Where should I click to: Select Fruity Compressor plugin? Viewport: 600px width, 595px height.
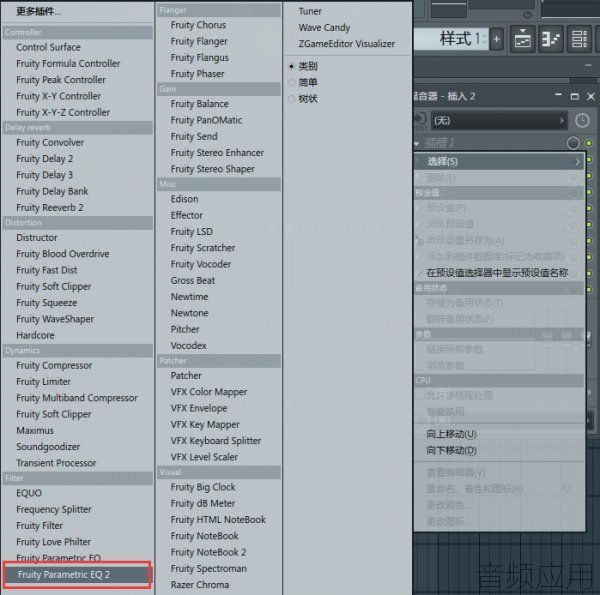point(54,365)
